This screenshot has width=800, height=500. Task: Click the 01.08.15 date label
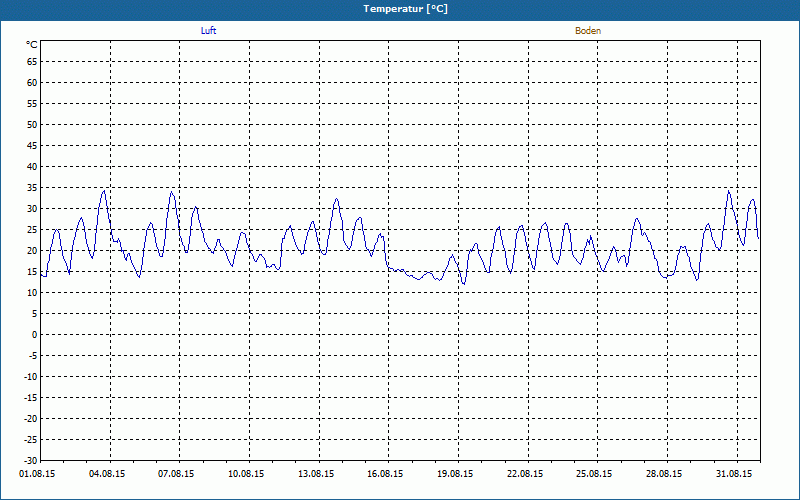37,474
